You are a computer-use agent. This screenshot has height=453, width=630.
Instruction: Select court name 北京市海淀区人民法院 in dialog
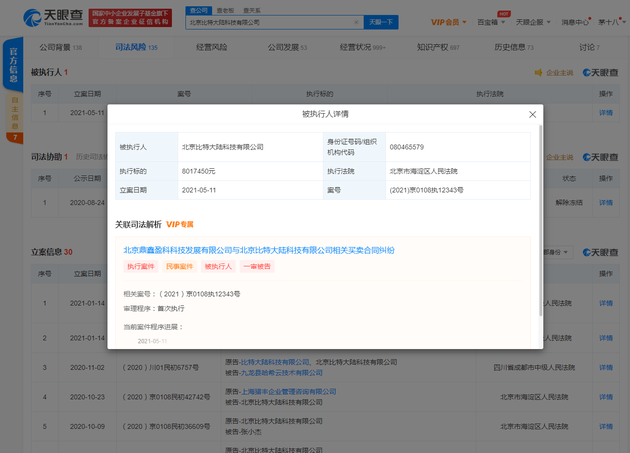tap(423, 171)
